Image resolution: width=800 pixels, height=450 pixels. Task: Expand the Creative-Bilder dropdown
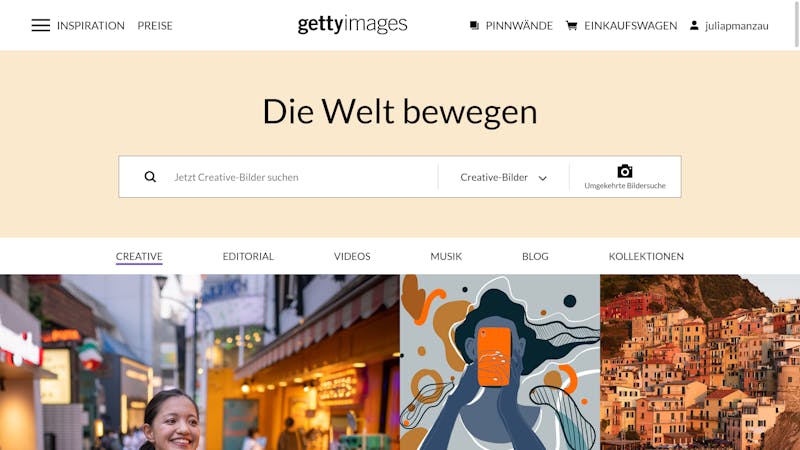(x=503, y=177)
